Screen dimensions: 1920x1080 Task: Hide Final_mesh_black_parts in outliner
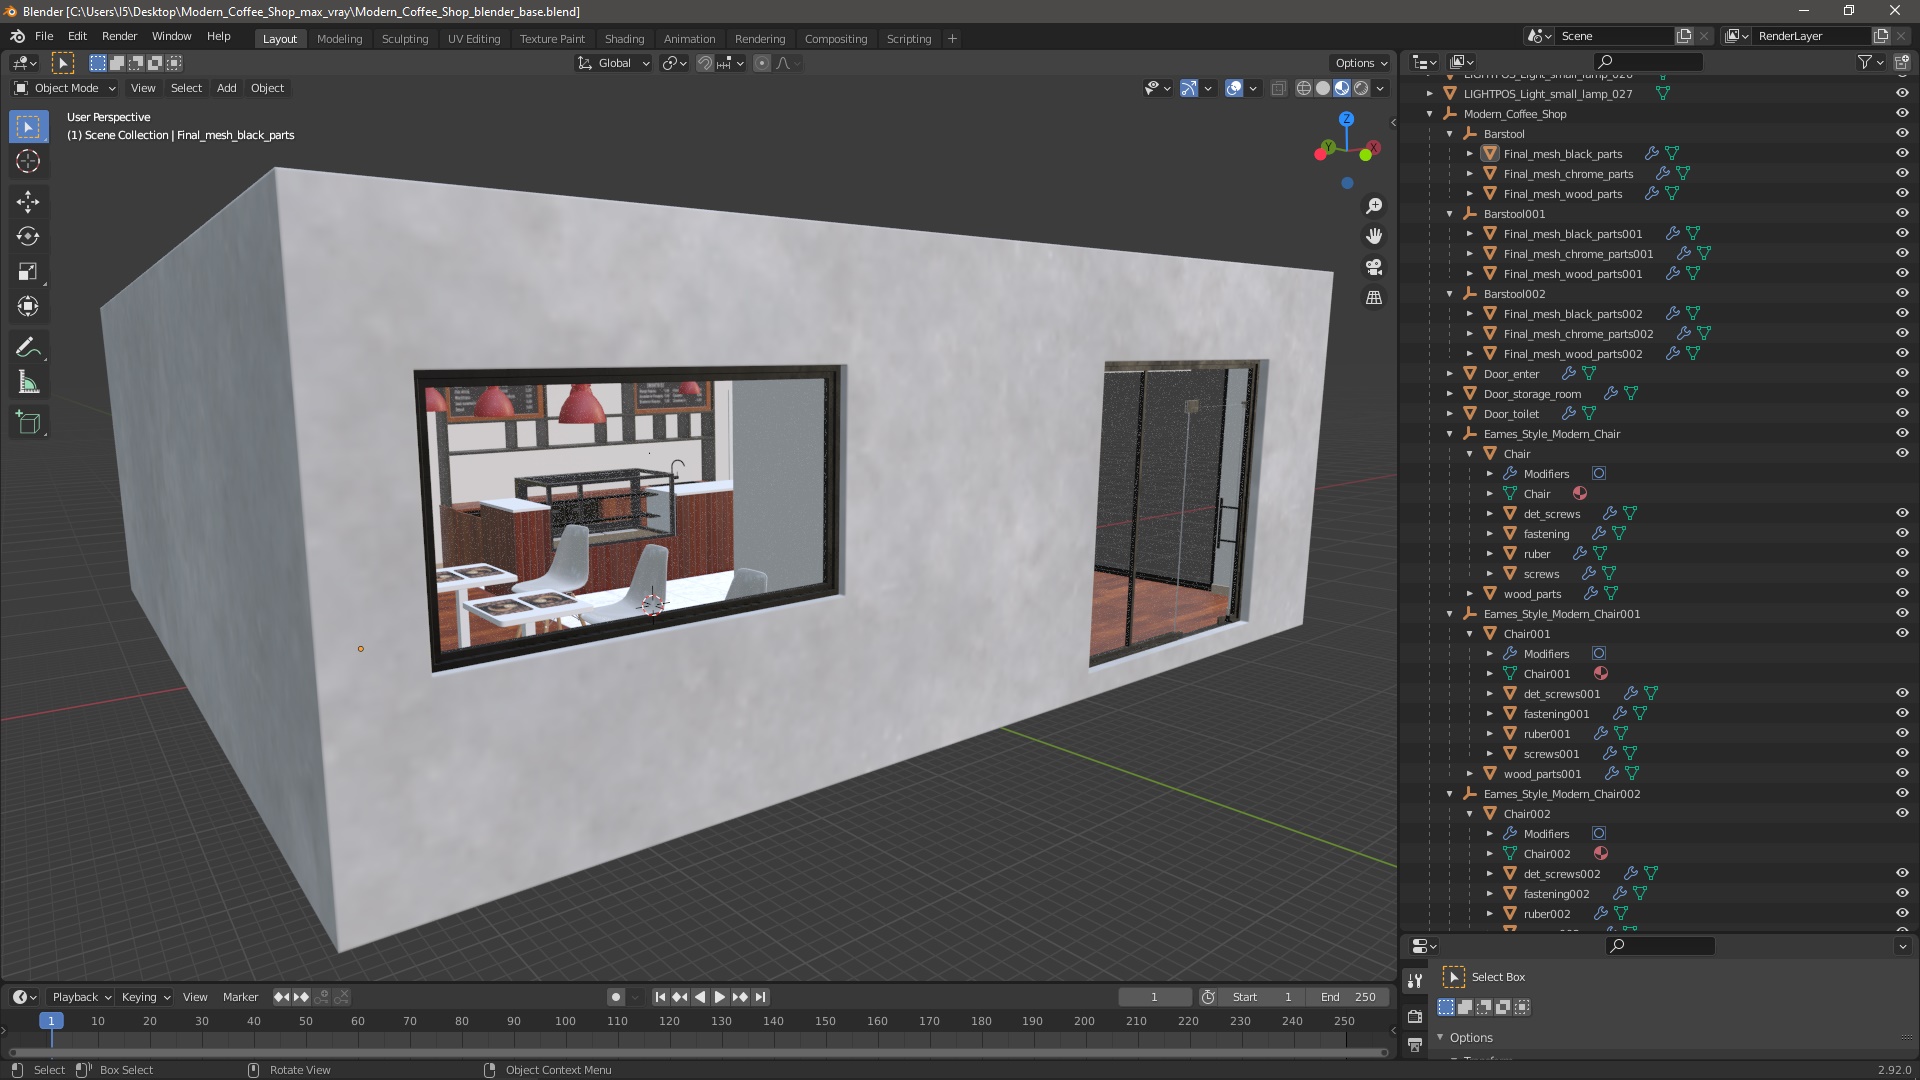[1902, 153]
